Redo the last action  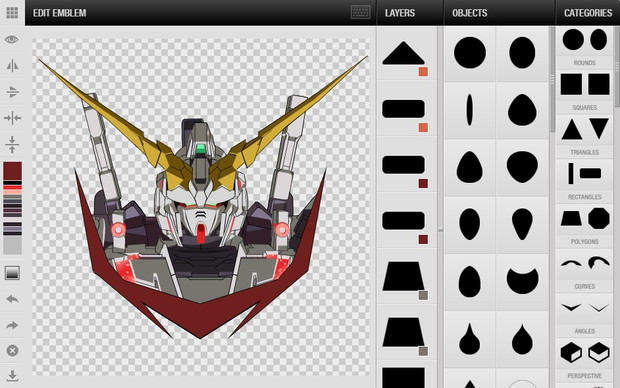(12, 326)
